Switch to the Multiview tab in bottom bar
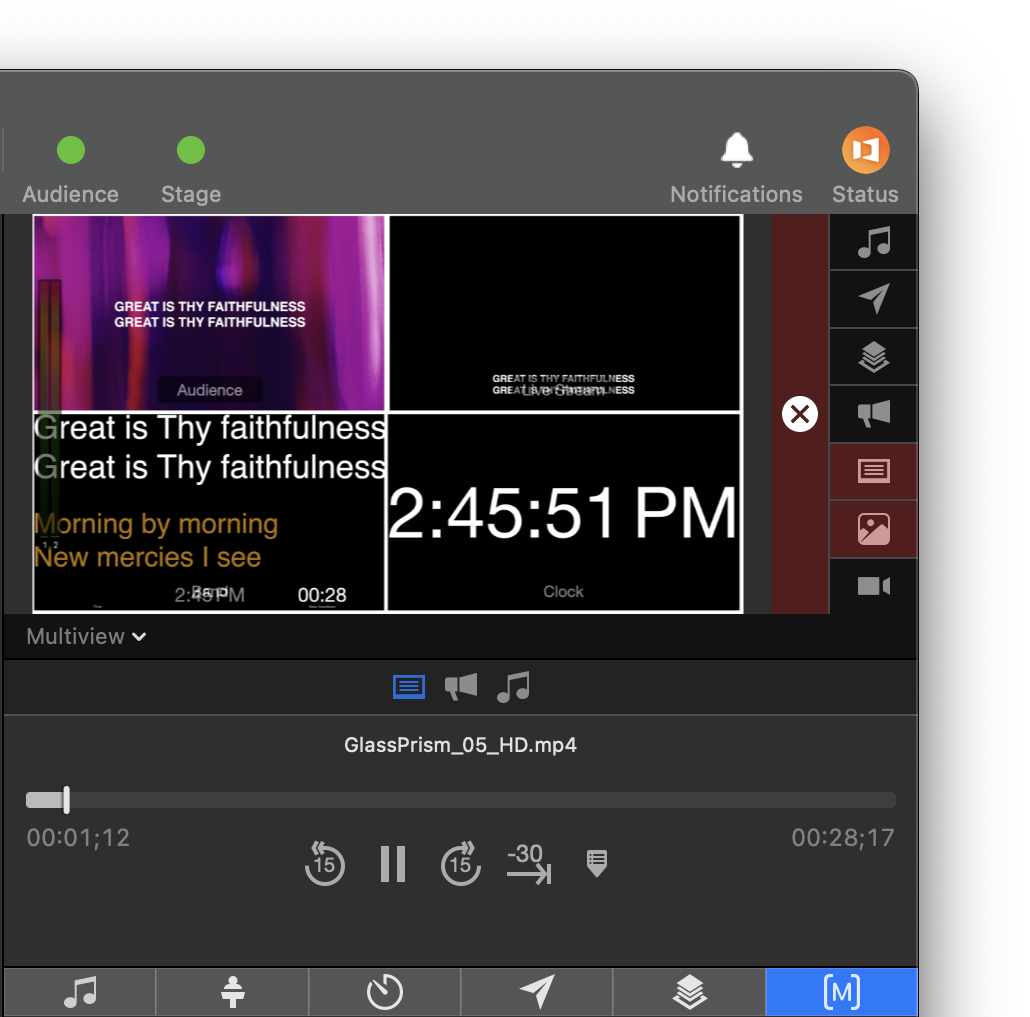 (840, 992)
